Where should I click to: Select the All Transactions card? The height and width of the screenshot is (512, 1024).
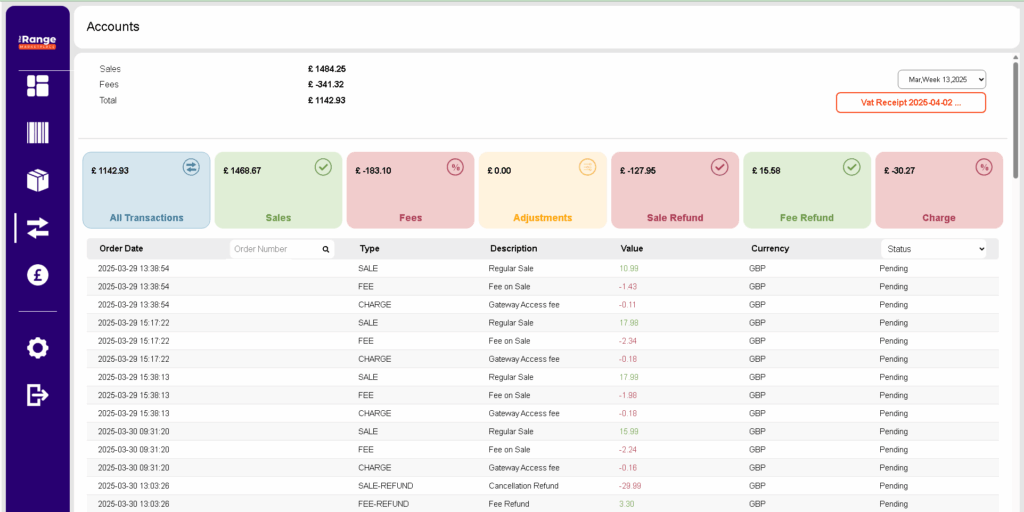click(146, 190)
